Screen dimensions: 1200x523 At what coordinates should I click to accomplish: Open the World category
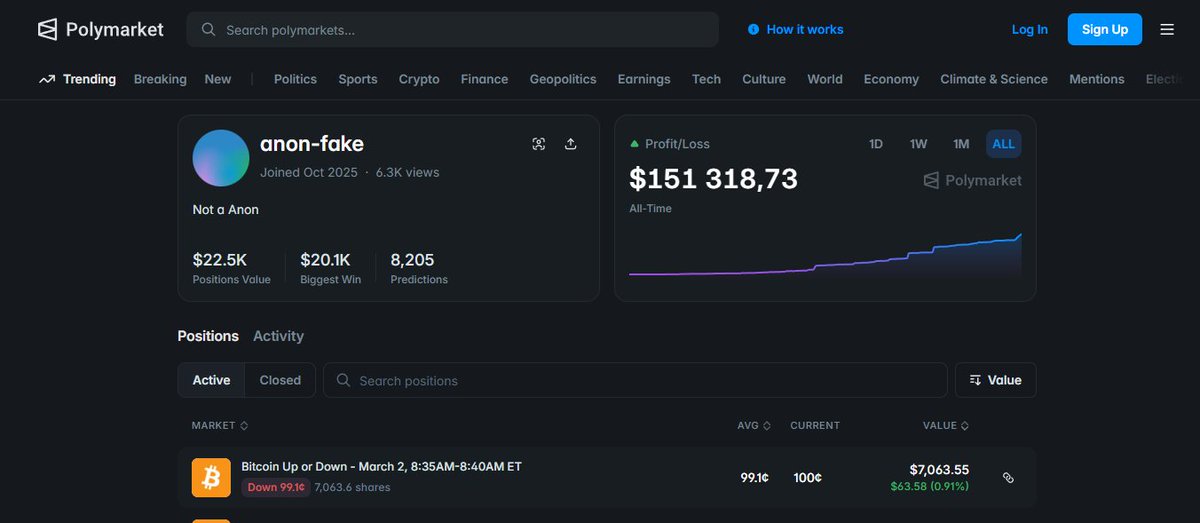click(x=825, y=79)
